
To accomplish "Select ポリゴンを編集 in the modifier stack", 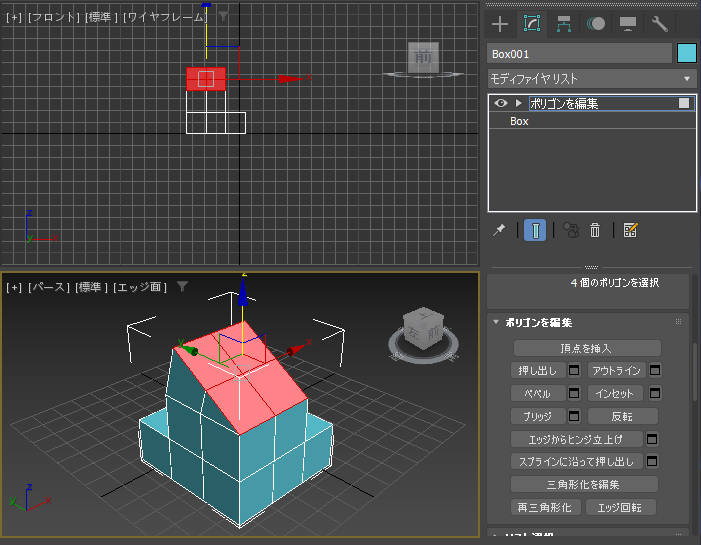I will click(x=564, y=104).
